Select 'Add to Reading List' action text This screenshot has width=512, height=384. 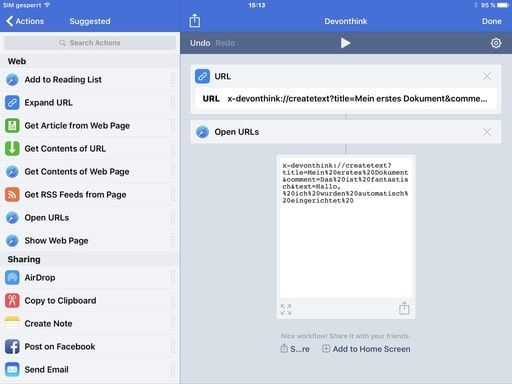click(63, 79)
